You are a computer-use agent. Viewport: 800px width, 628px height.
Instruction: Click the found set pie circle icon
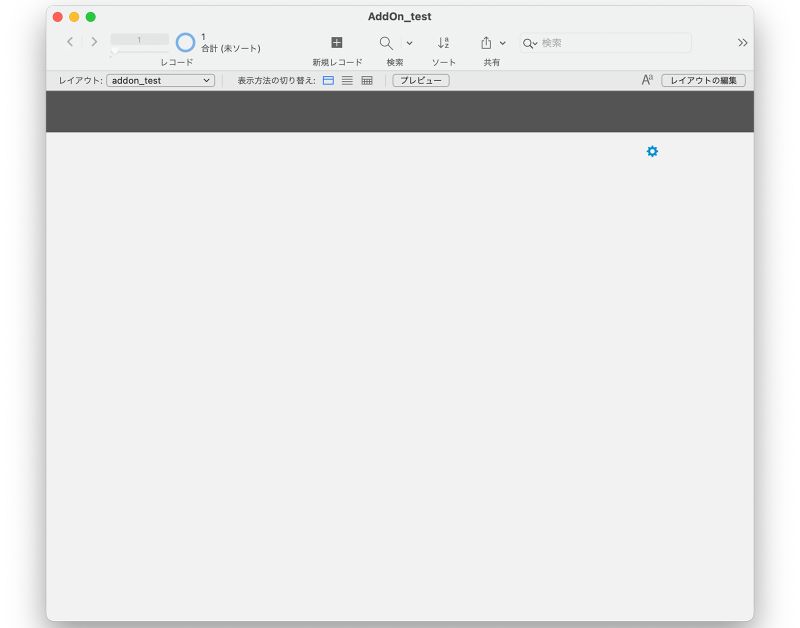tap(185, 42)
